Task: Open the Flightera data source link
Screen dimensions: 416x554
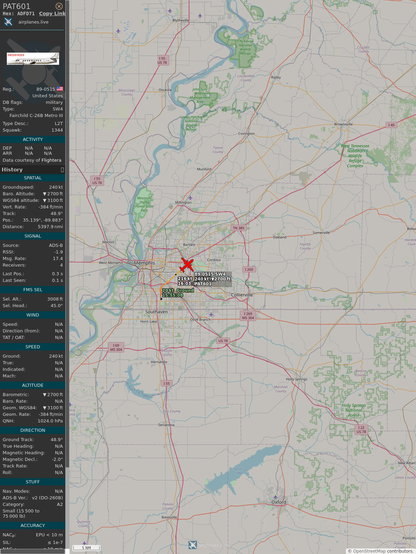Action: 51,160
